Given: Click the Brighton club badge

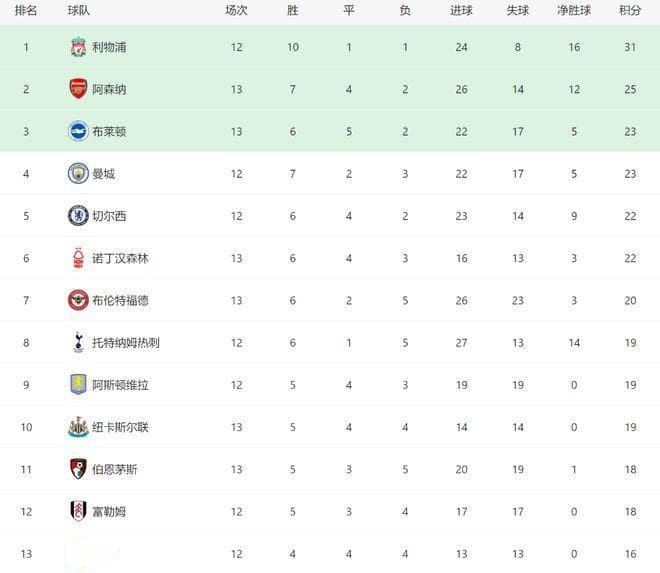Looking at the screenshot, I should [x=78, y=131].
